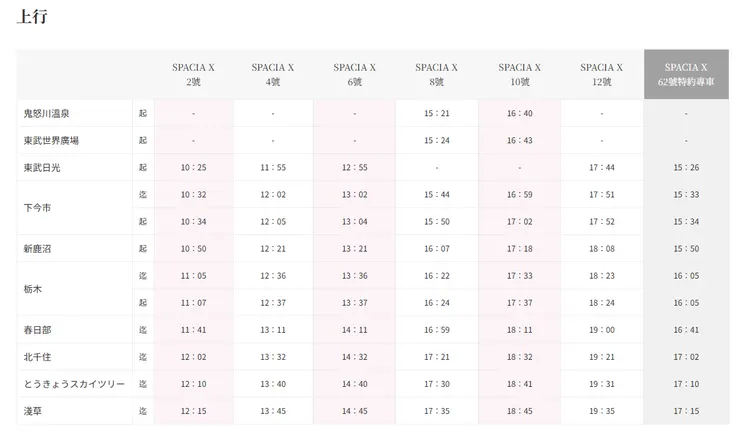Click the SPACIA X 6號 header cell
Viewport: 740px width, 441px height.
[x=354, y=74]
